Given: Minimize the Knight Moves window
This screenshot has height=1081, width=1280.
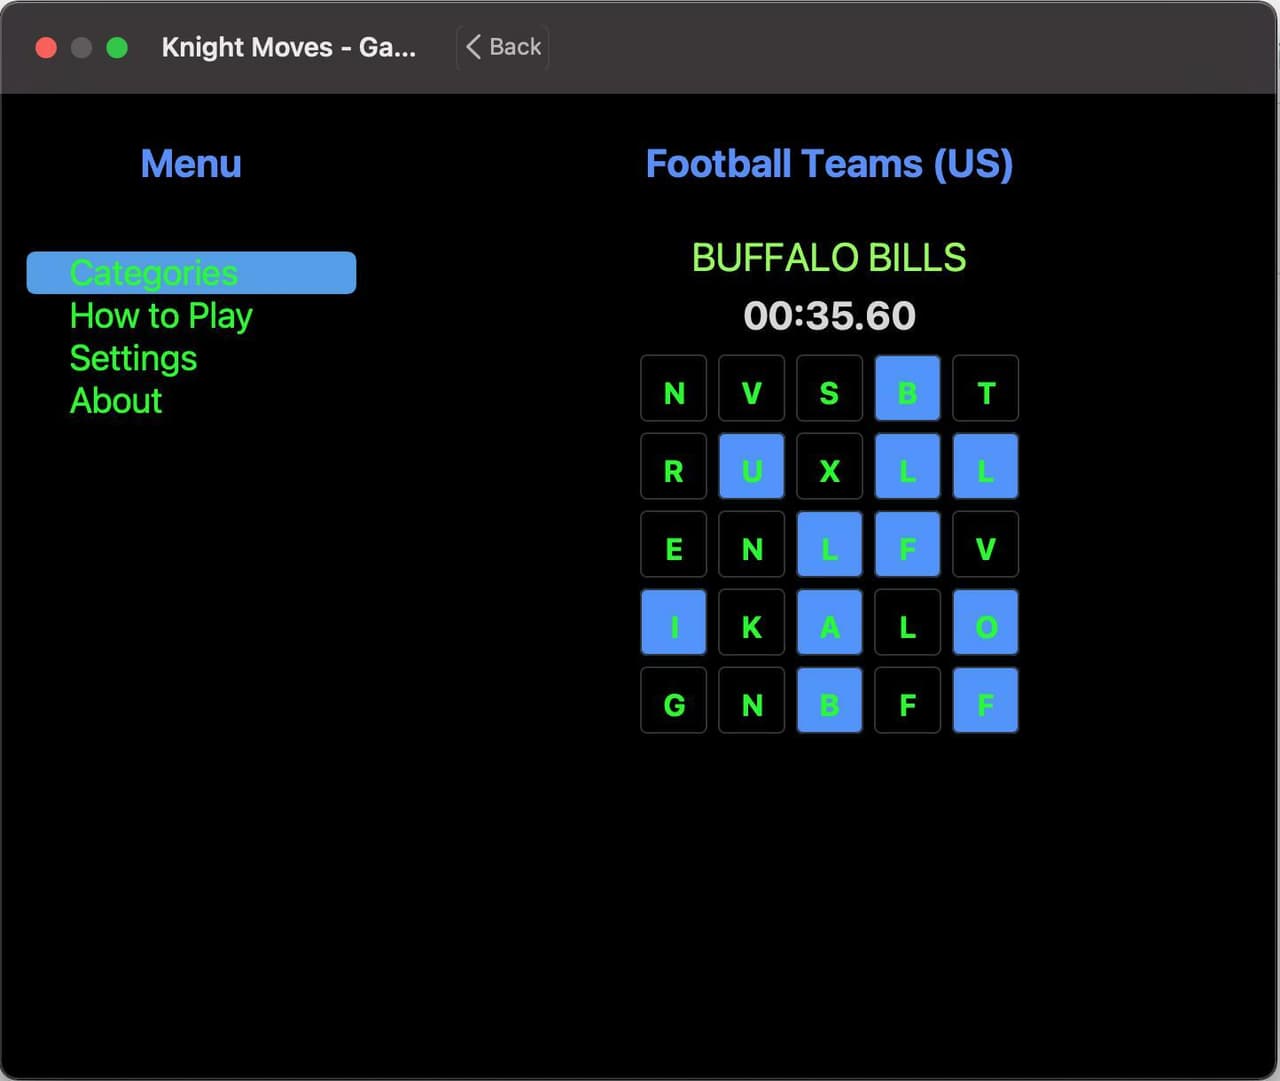Looking at the screenshot, I should (81, 47).
